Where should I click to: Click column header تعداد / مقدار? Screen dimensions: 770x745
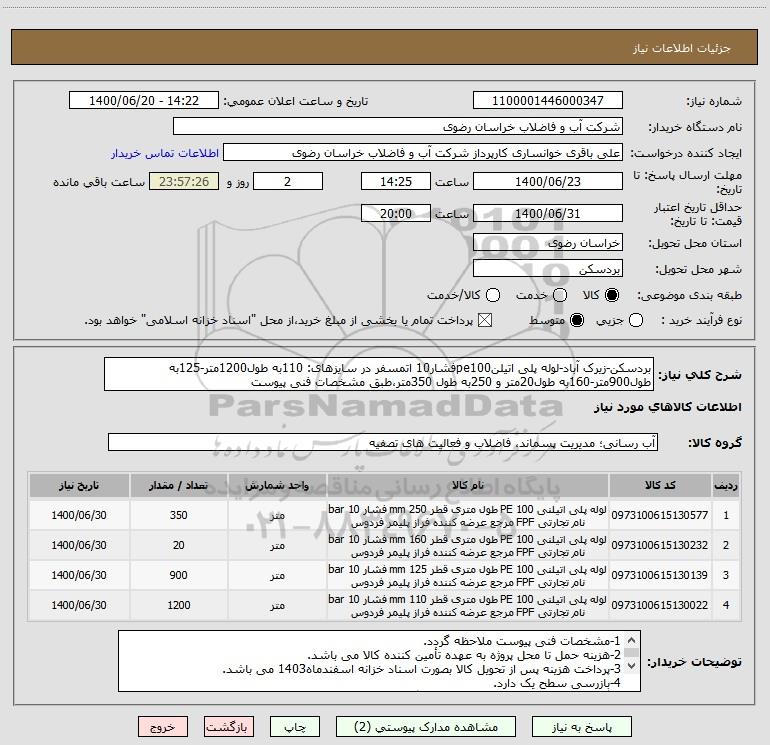[179, 485]
